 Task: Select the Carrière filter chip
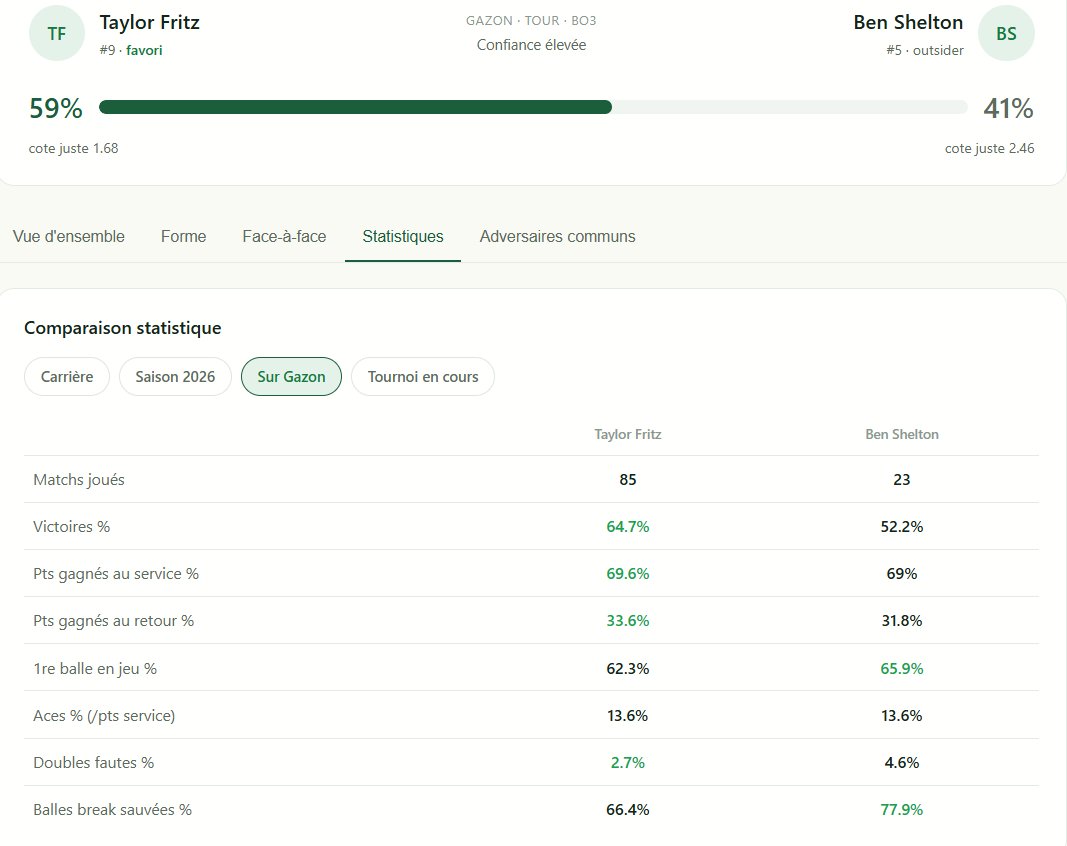click(67, 376)
